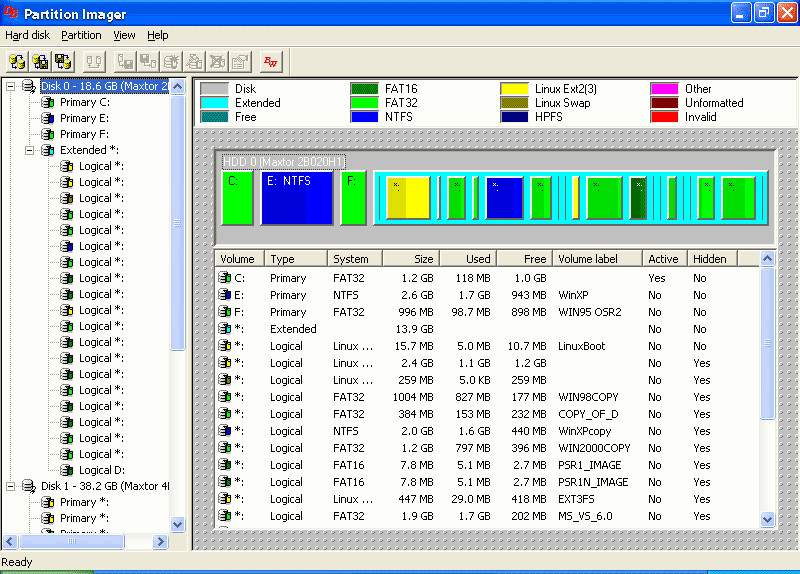Sort by the Used column header
Viewport: 800px width, 574px height.
pos(468,259)
